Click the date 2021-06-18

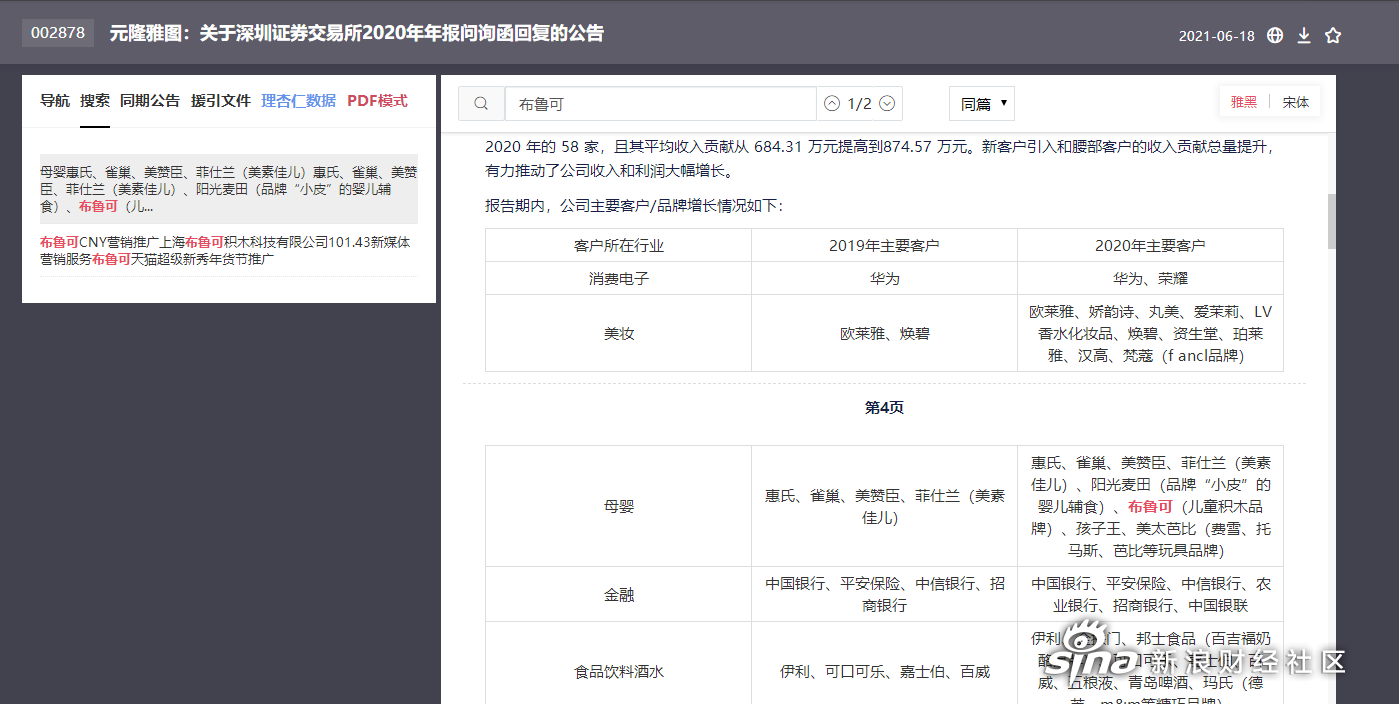[x=1216, y=36]
